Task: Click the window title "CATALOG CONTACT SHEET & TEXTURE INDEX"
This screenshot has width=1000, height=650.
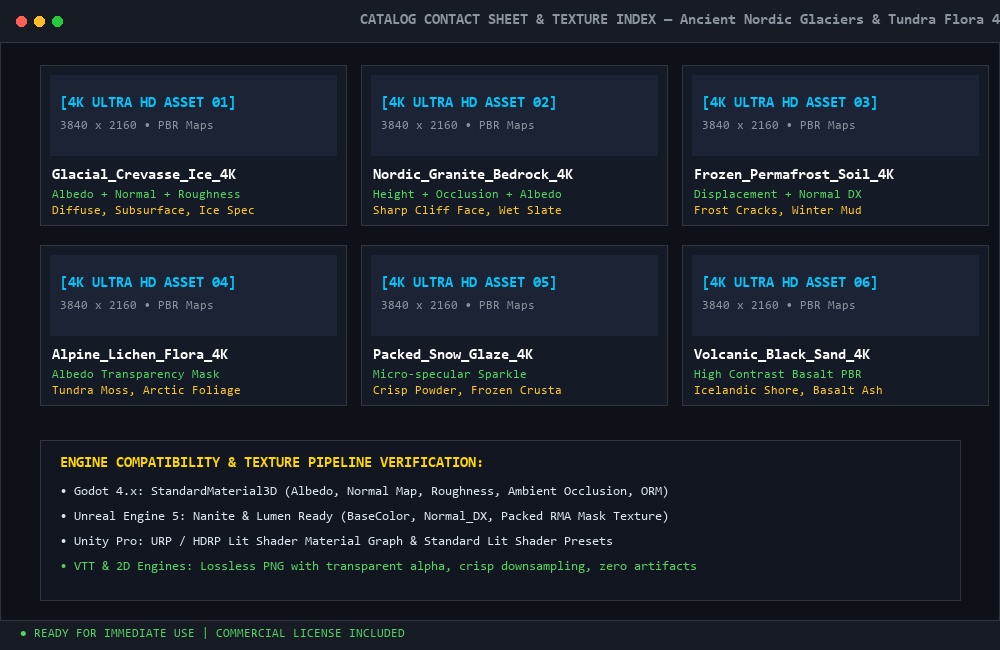Action: click(508, 20)
